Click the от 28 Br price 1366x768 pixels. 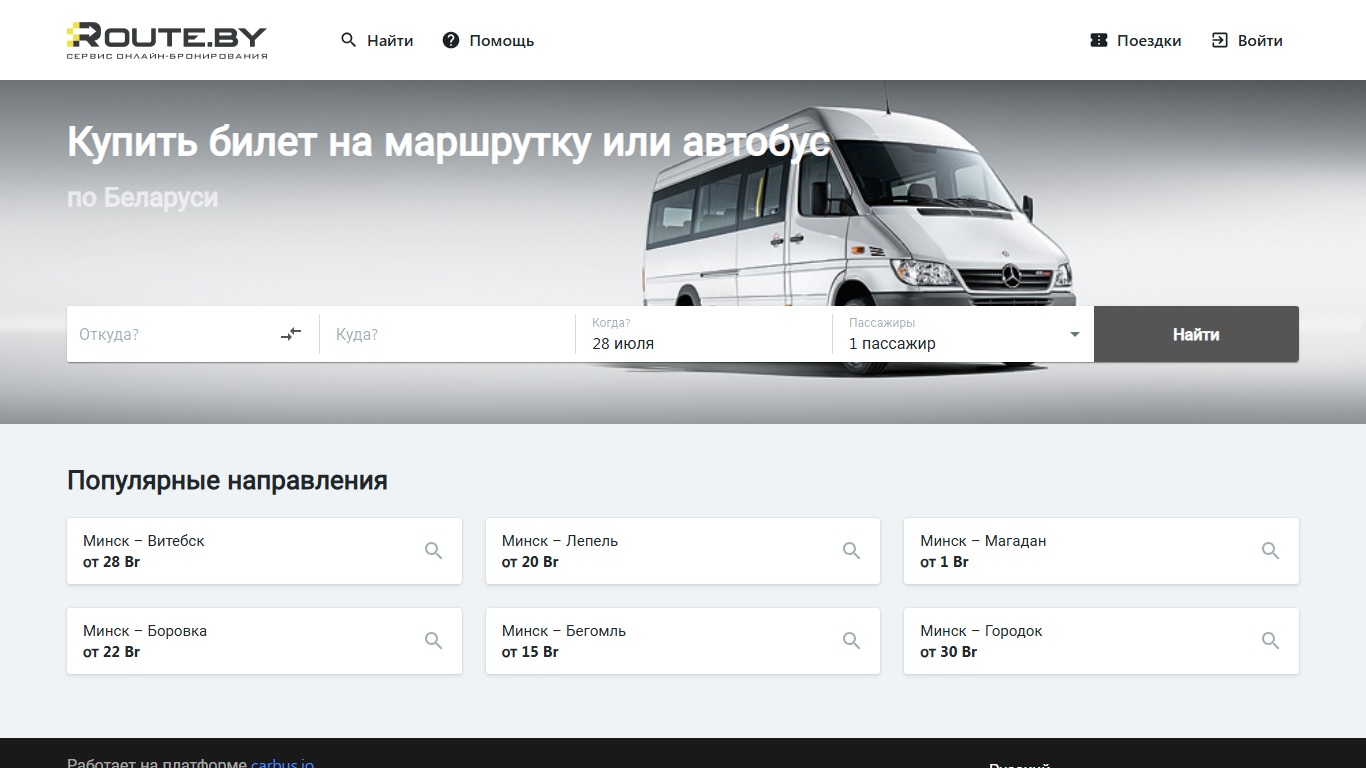coord(112,561)
